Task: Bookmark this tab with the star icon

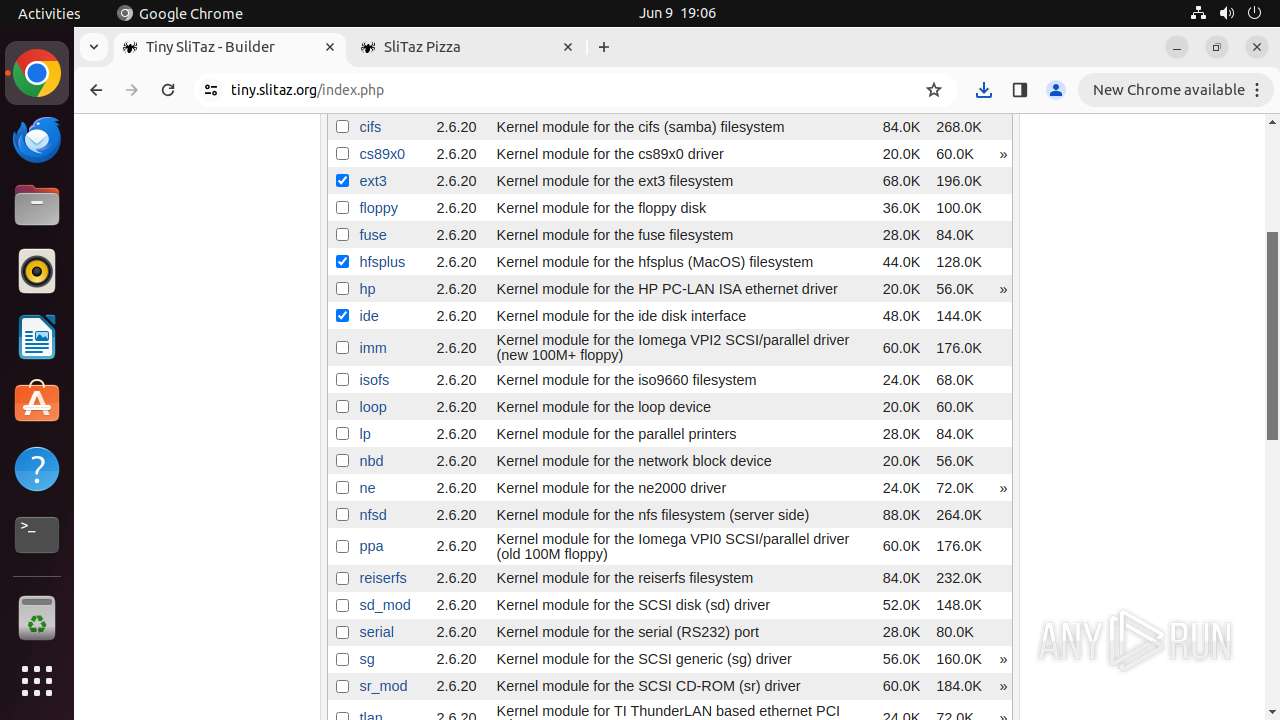Action: pos(934,90)
